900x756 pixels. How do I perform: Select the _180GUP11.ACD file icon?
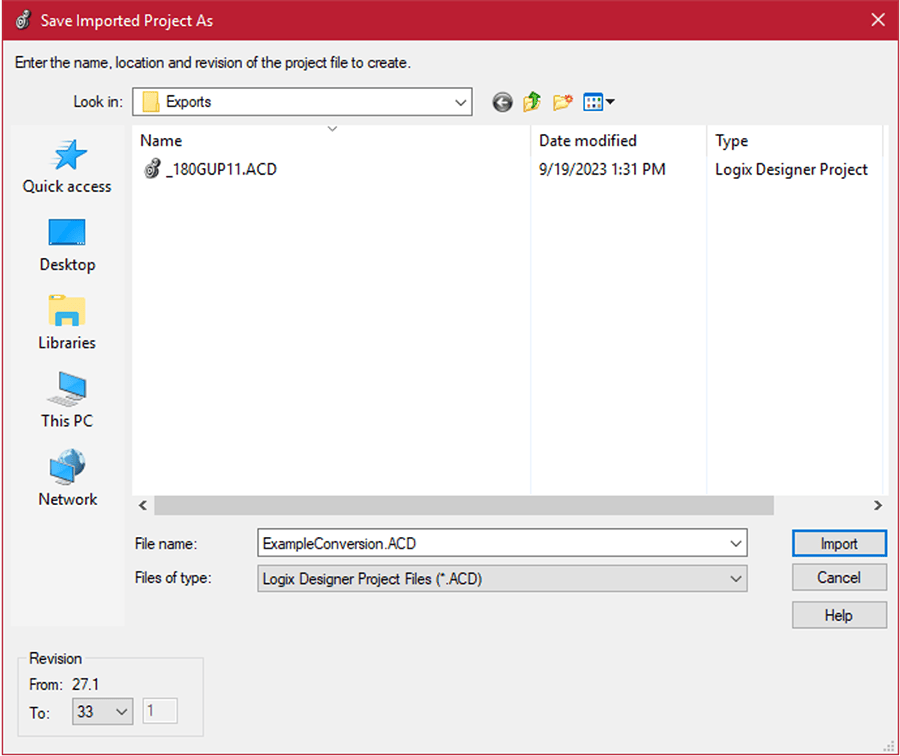pyautogui.click(x=152, y=169)
